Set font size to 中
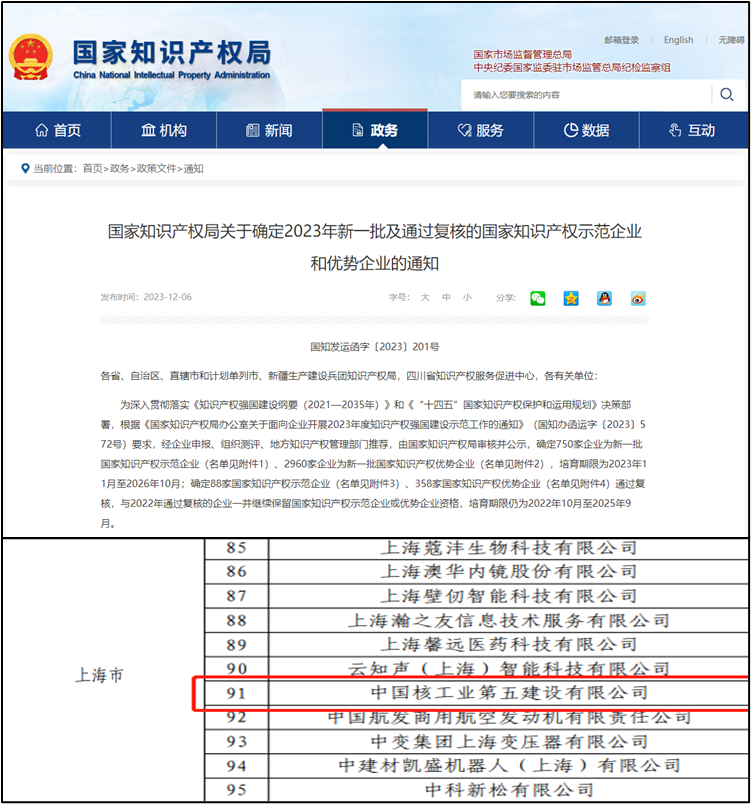 click(x=446, y=297)
